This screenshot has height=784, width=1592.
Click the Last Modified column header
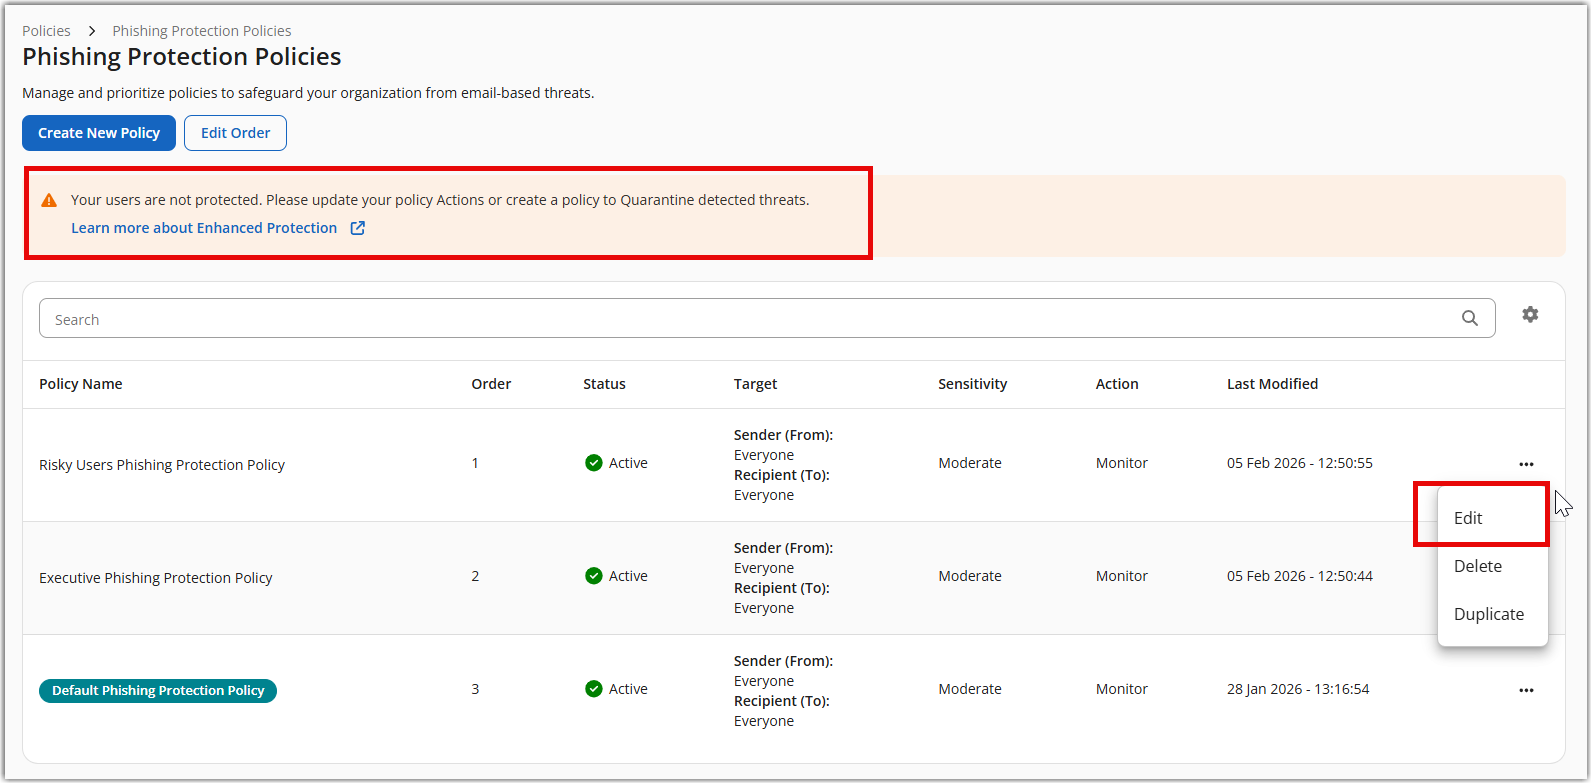[x=1272, y=384]
